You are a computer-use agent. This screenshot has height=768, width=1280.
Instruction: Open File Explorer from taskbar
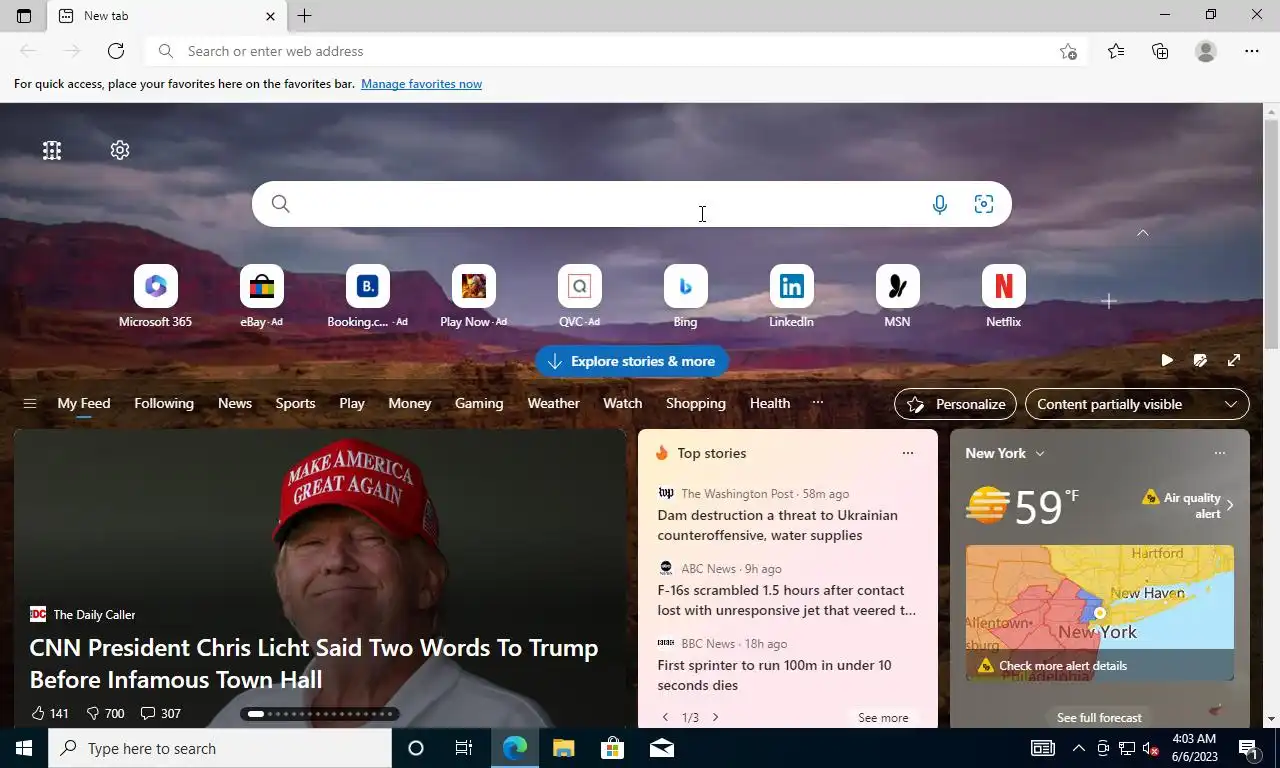coord(563,748)
